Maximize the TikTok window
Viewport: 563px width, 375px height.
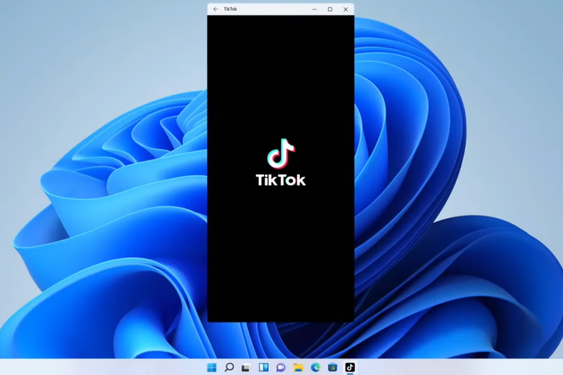tap(330, 9)
